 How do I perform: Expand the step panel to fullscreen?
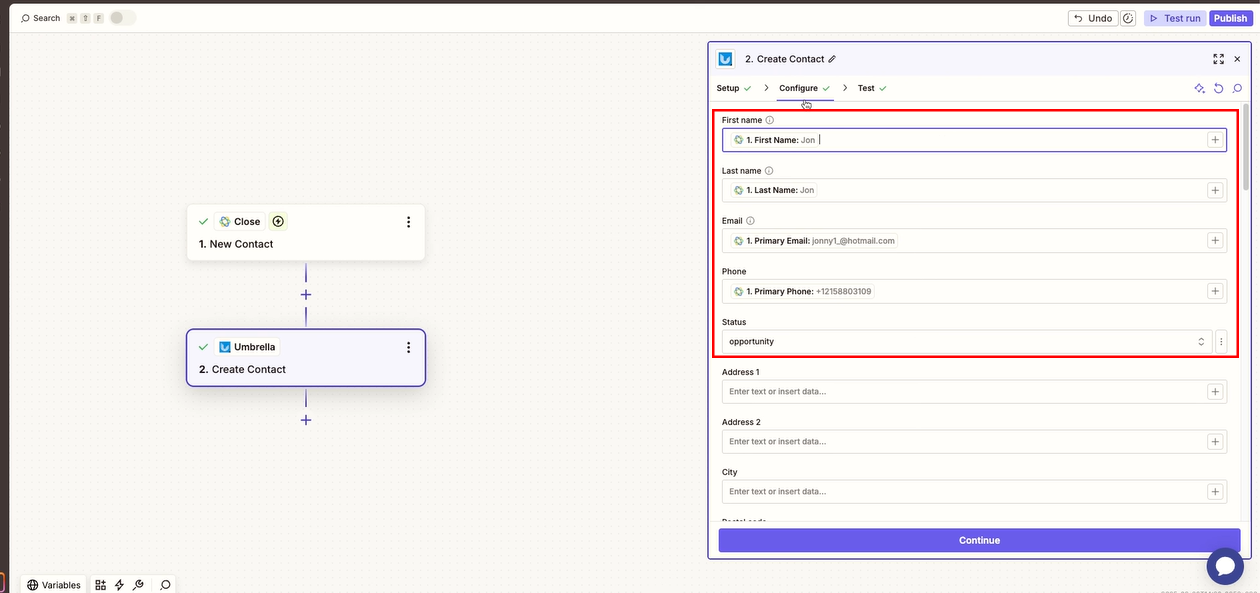point(1218,59)
